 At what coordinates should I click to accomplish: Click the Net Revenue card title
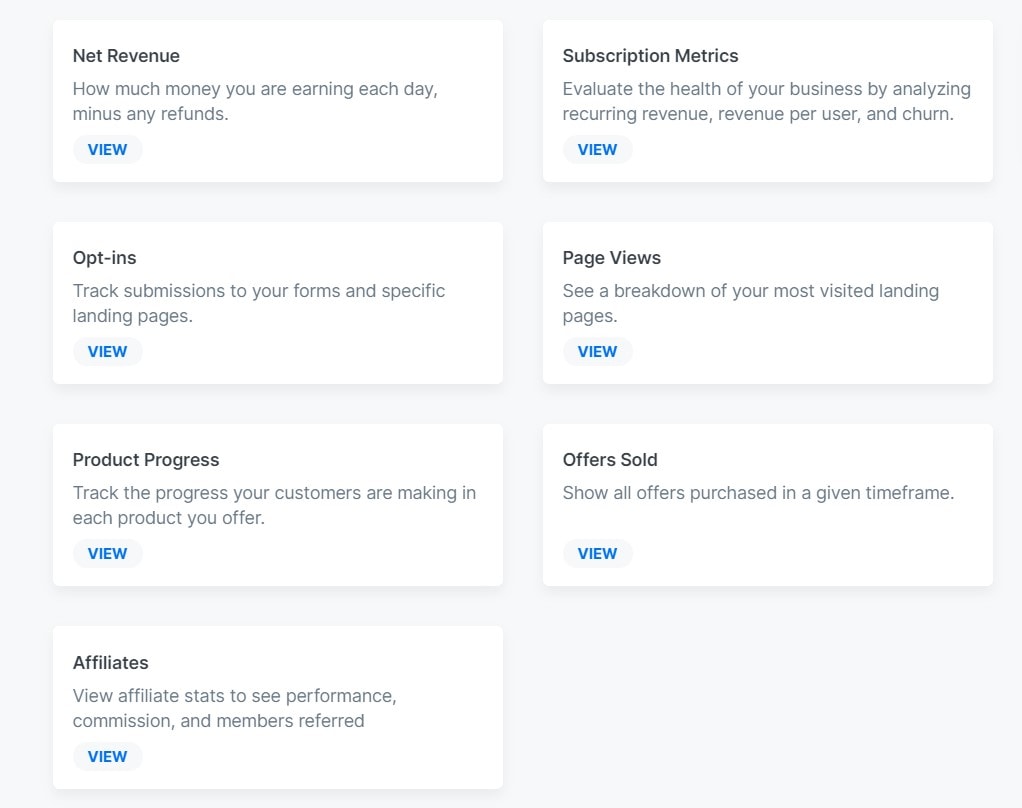coord(126,56)
